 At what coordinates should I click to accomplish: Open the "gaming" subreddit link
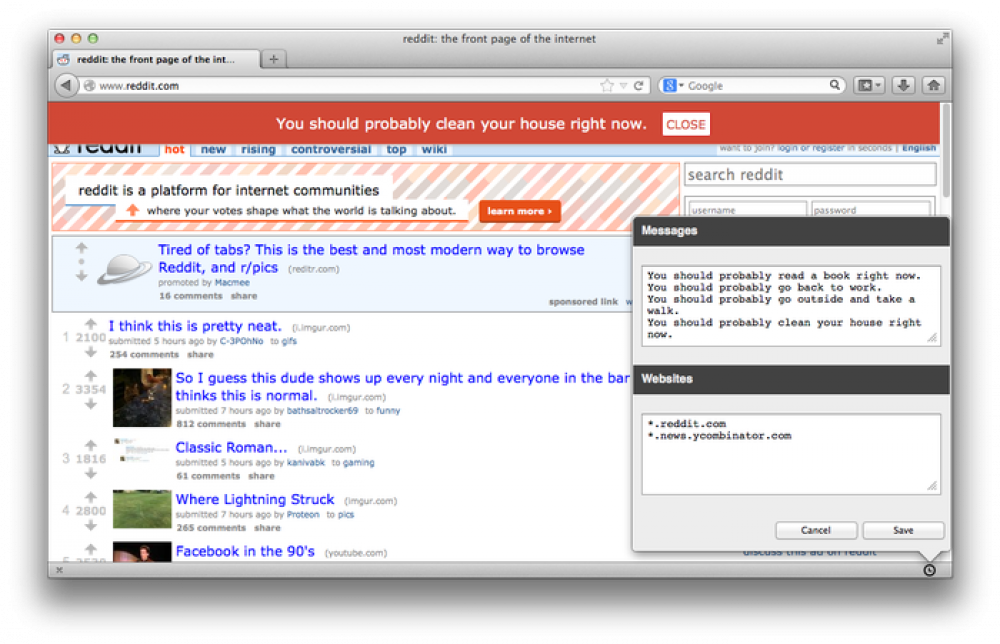point(358,463)
